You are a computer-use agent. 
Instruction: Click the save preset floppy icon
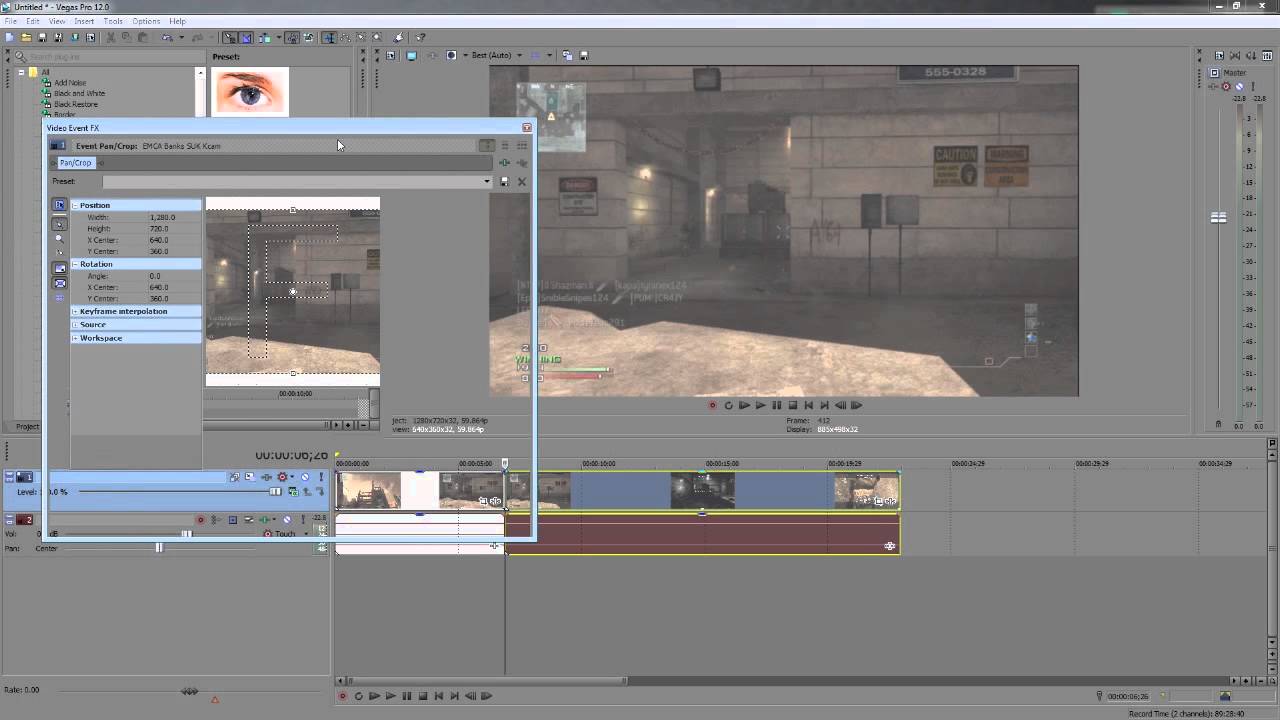coord(504,181)
